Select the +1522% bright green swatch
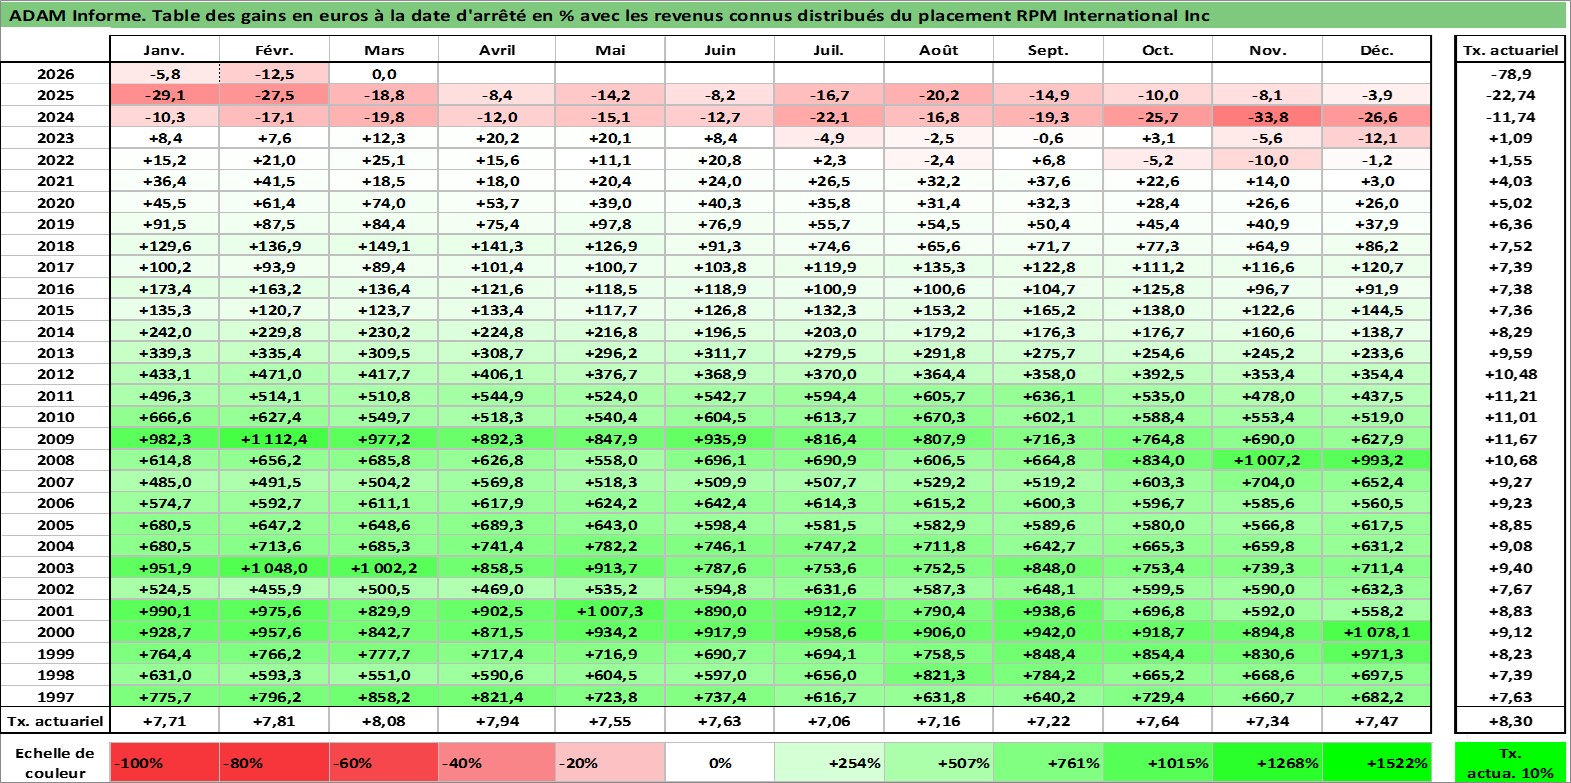Screen dimensions: 1571x783 [x=1376, y=762]
